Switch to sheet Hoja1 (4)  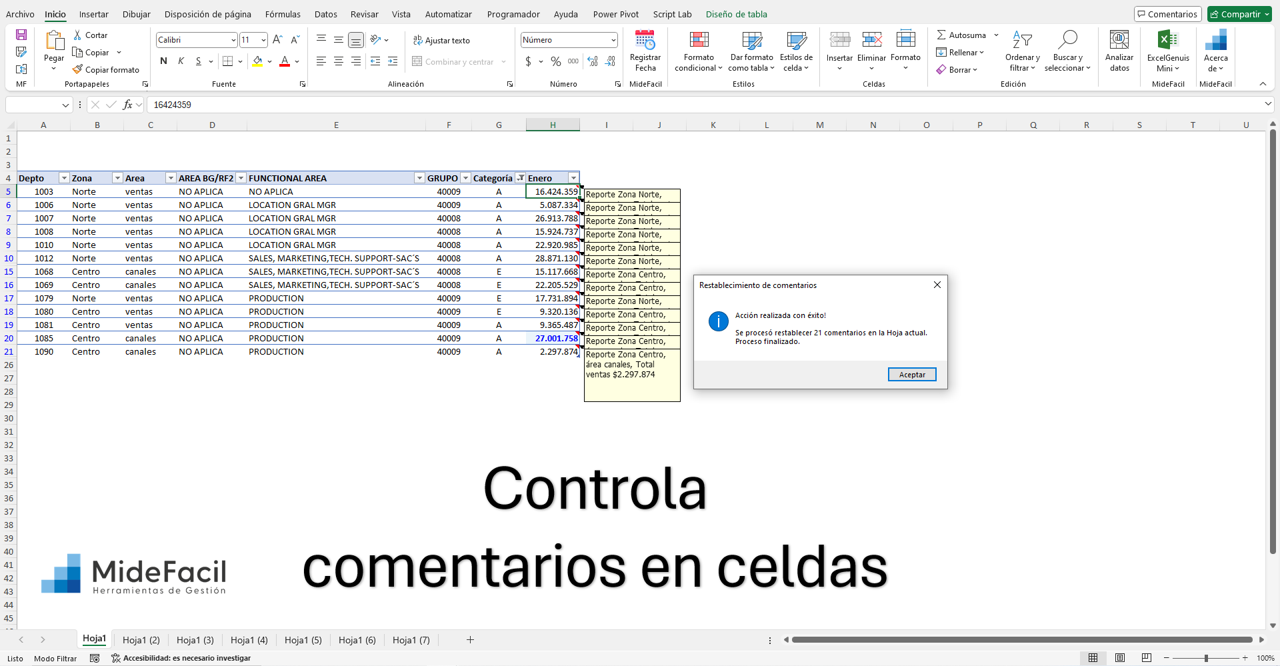[x=248, y=639]
